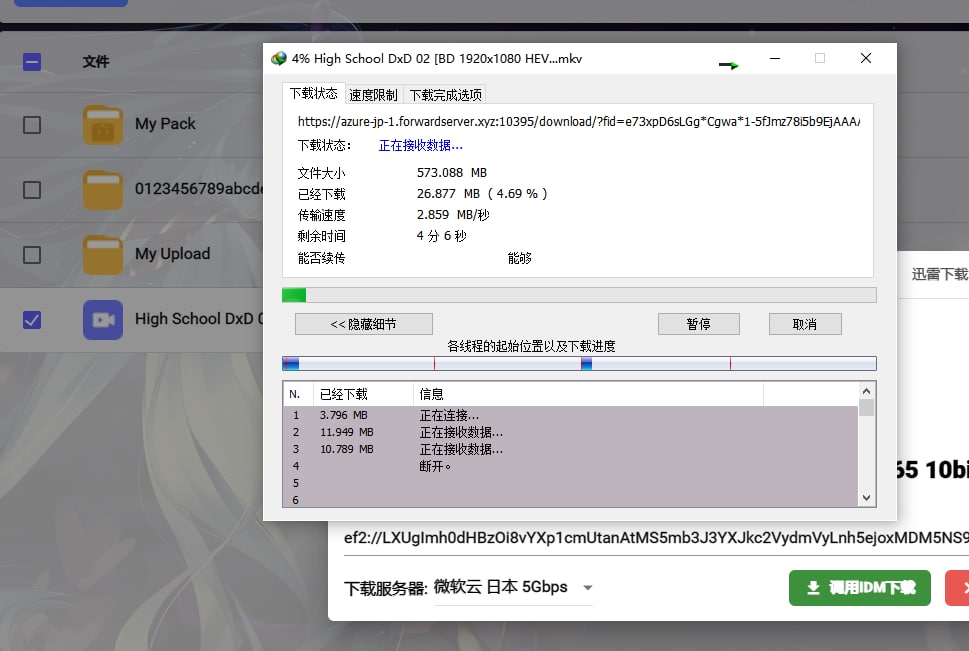Pause the download with 暂停 button
This screenshot has height=651, width=969.
(698, 324)
